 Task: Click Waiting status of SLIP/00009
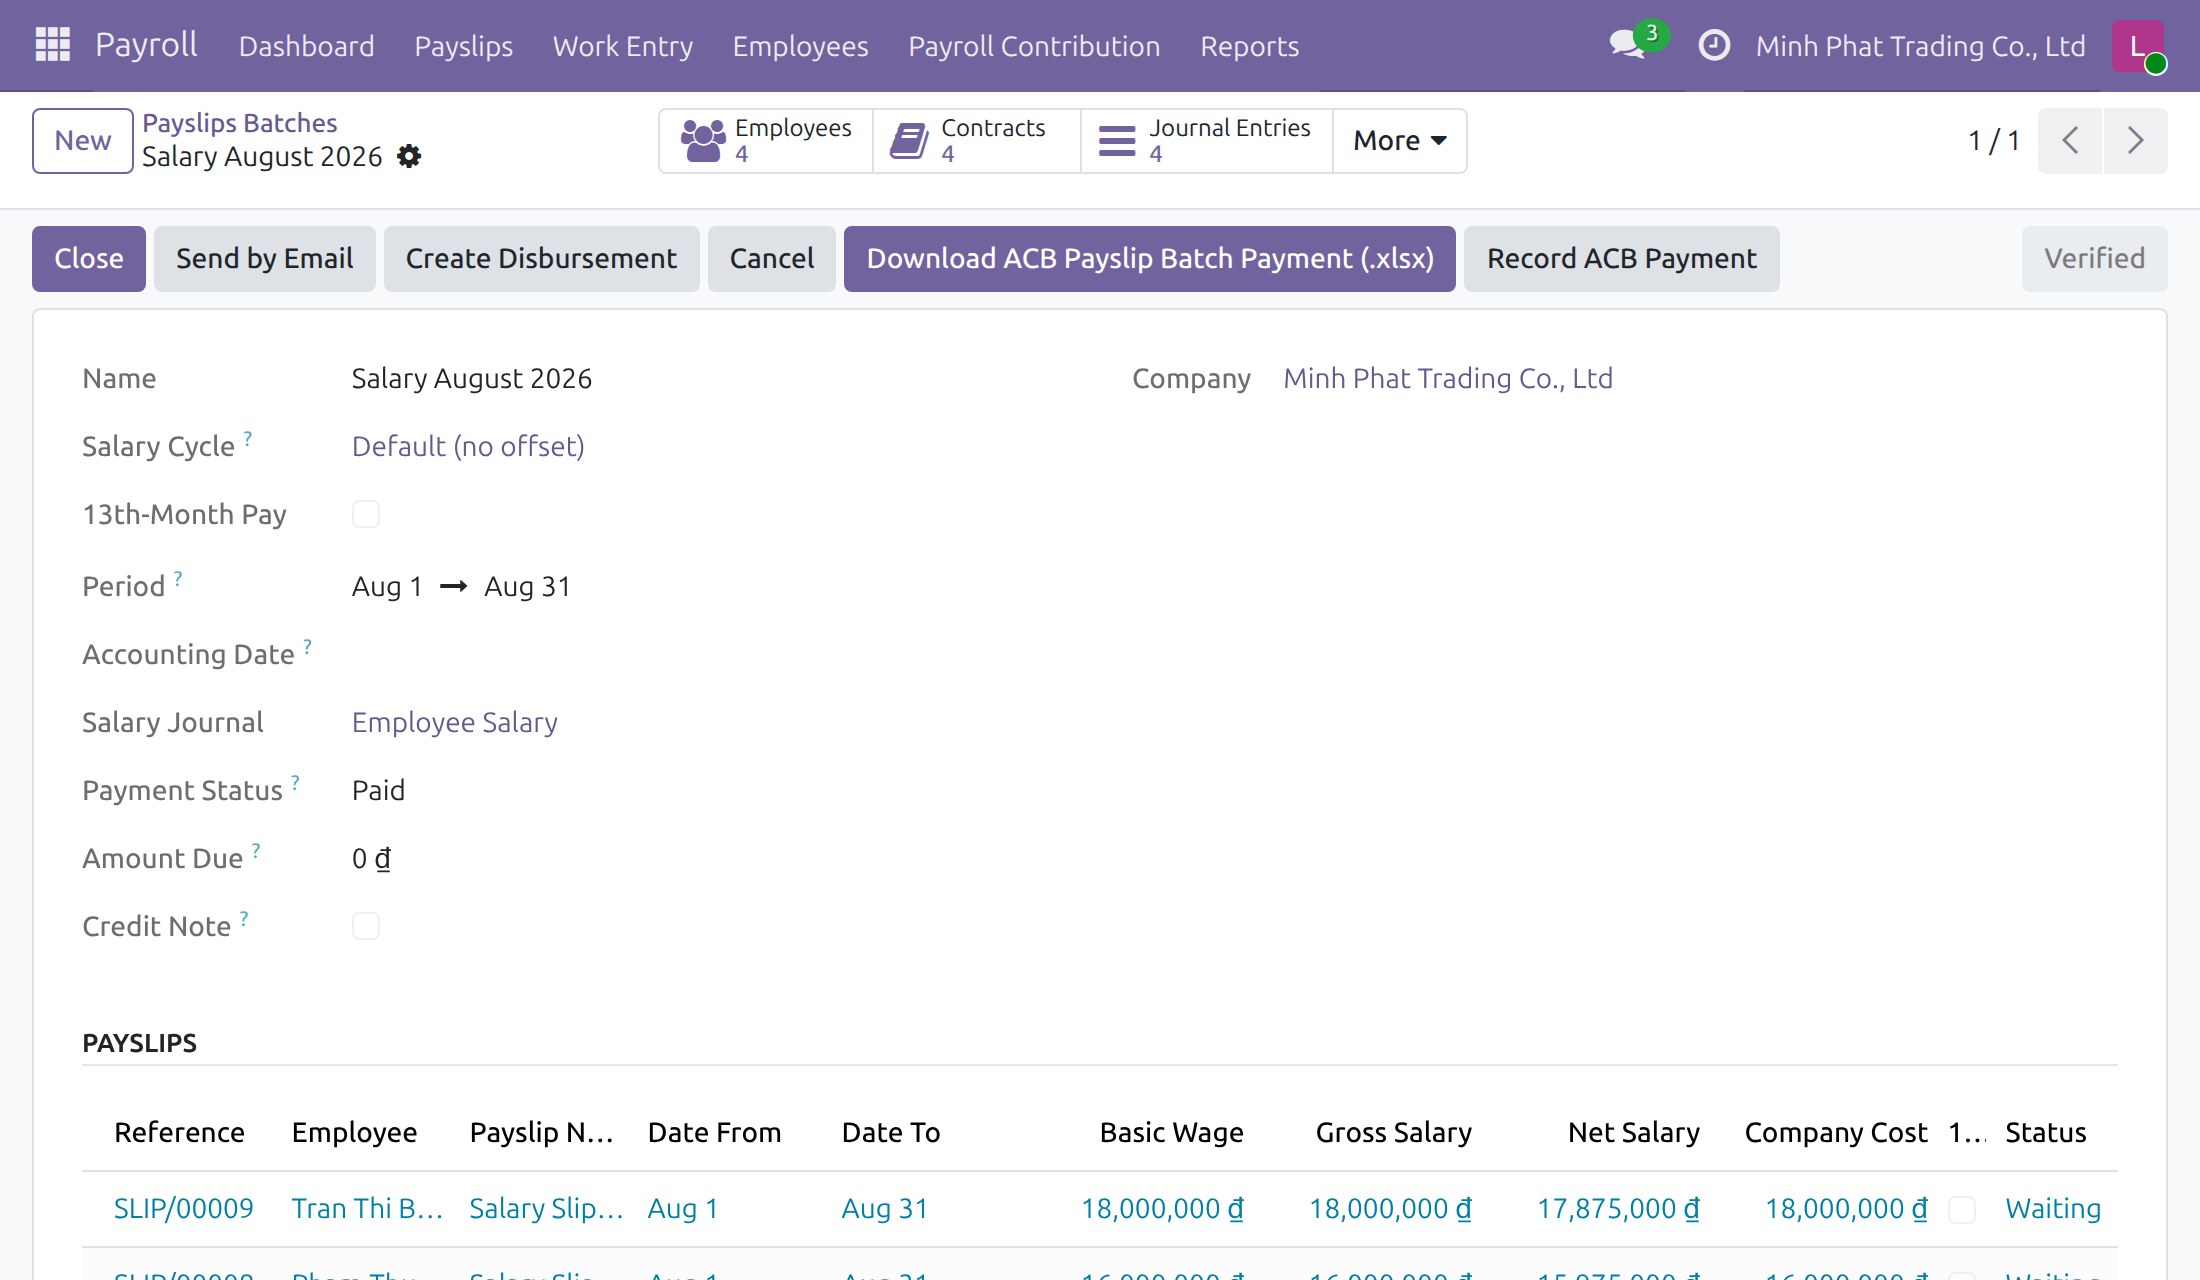pyautogui.click(x=2053, y=1209)
